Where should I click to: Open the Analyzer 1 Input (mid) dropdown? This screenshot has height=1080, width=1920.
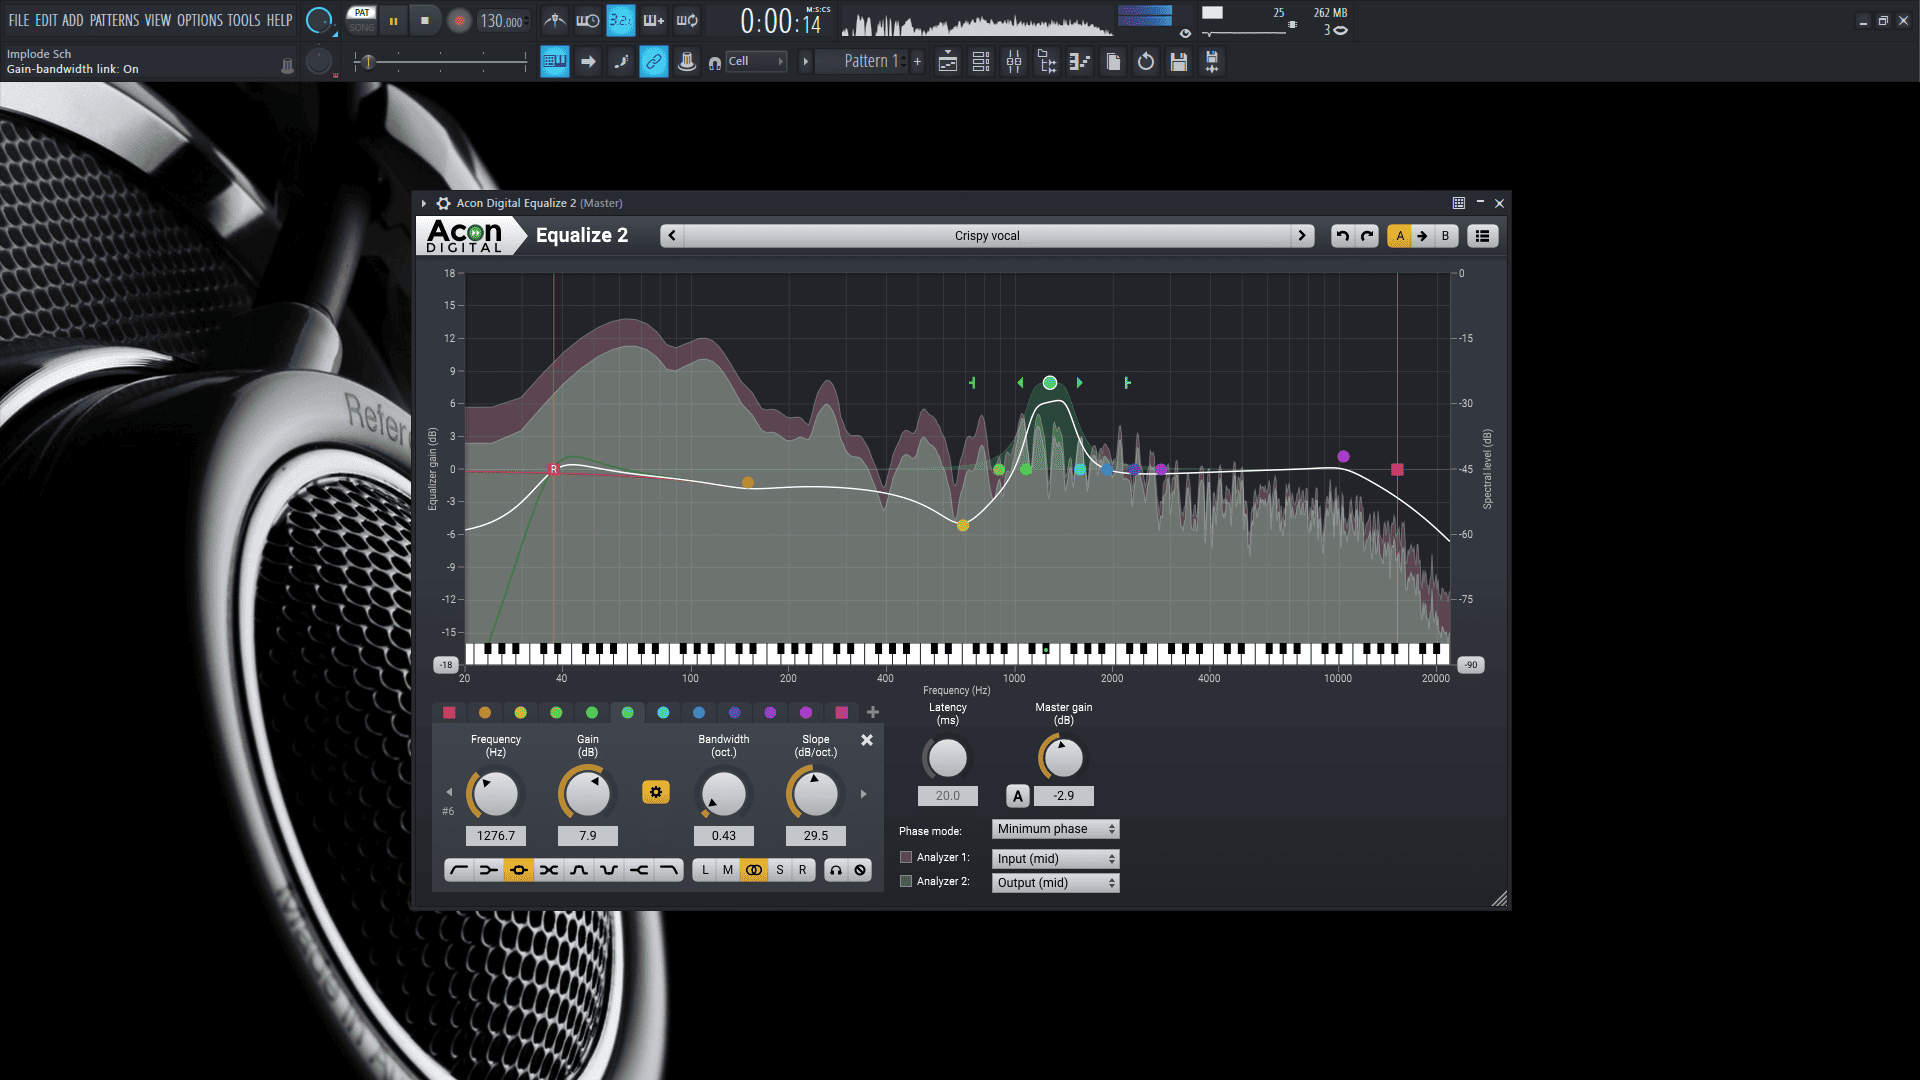1055,859
